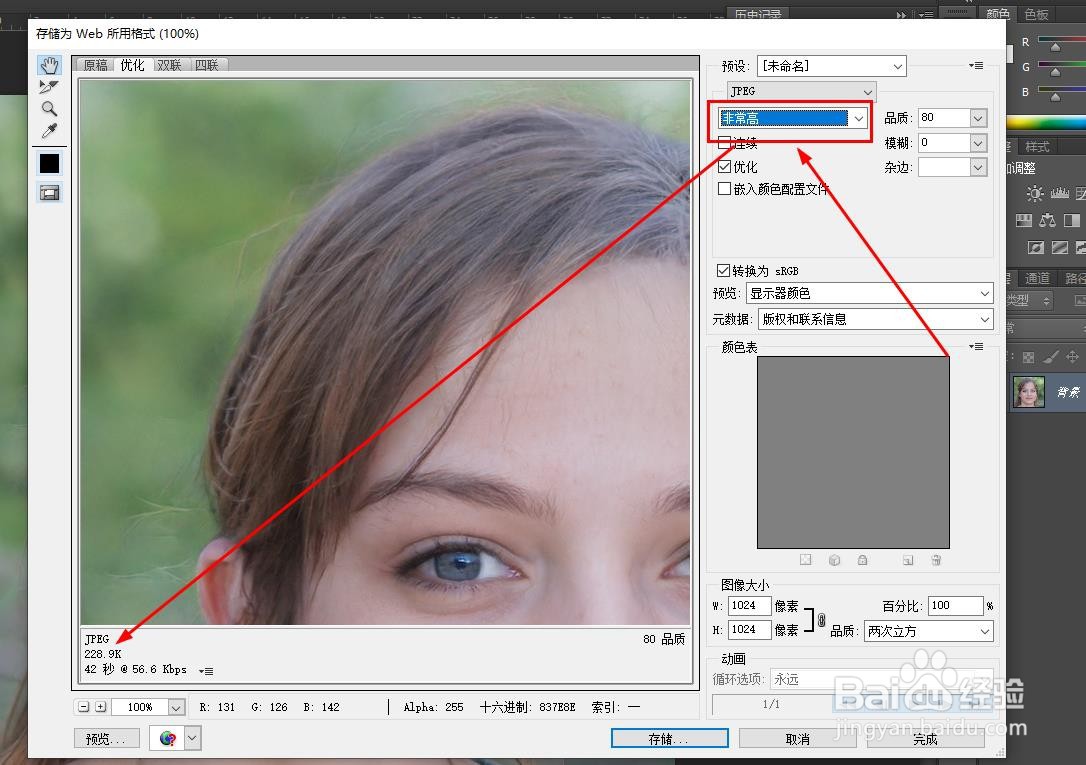
Task: Select the Hand tool
Action: coord(49,65)
